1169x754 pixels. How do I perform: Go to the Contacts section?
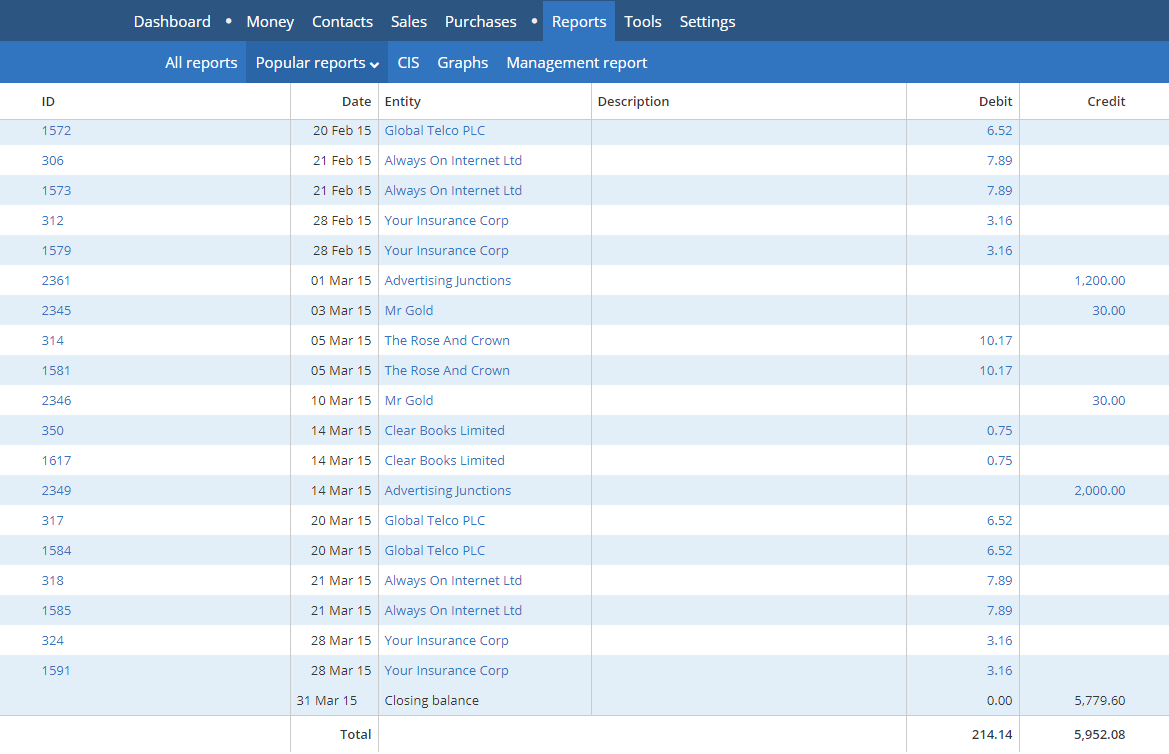point(342,22)
